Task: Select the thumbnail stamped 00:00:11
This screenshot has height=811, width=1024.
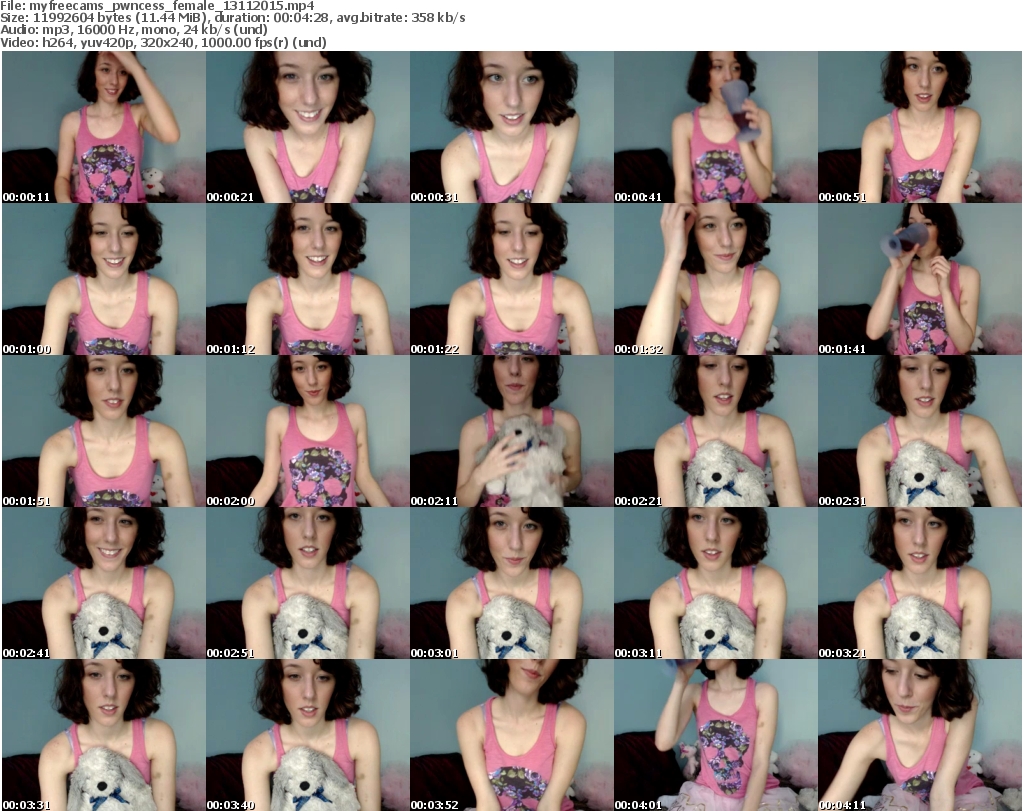Action: (104, 127)
